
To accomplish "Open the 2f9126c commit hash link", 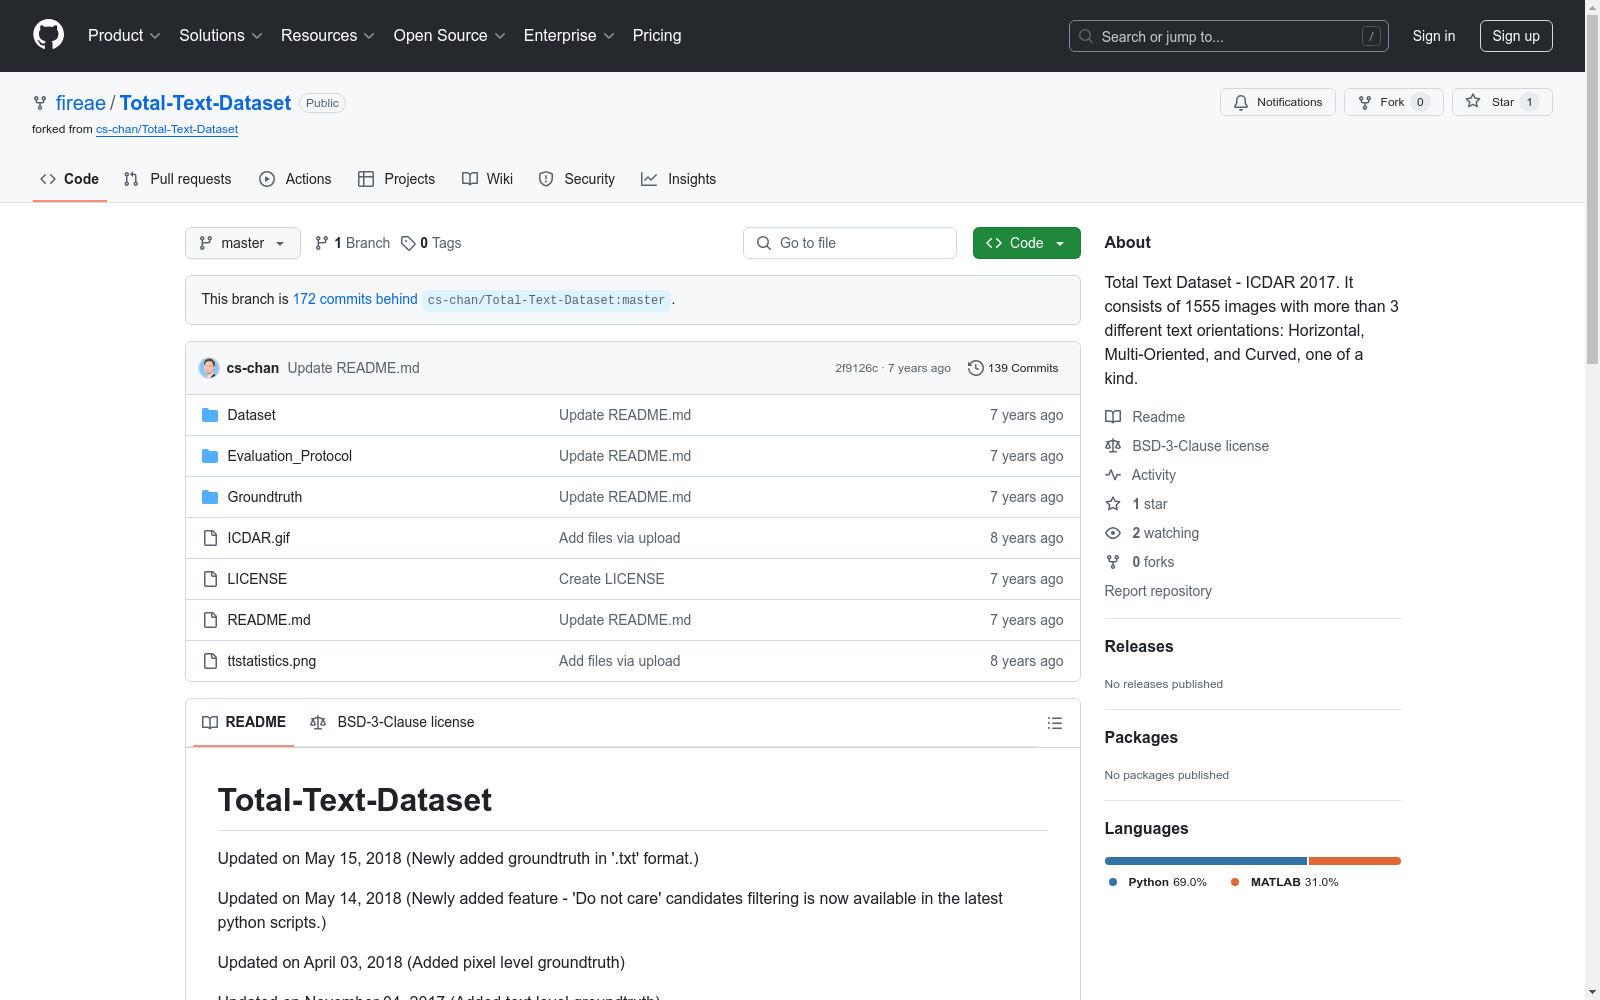I will (x=856, y=368).
